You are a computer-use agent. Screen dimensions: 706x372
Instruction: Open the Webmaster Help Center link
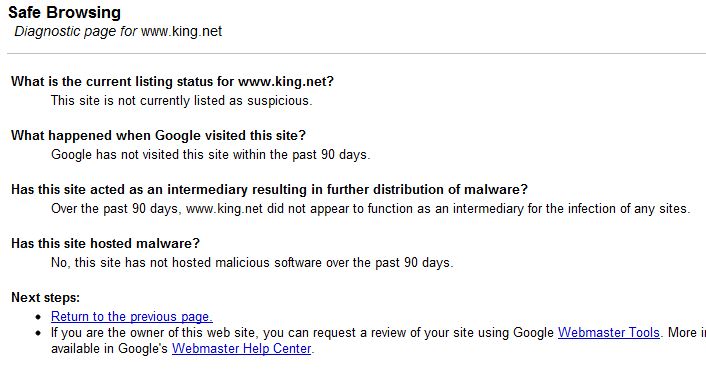point(241,349)
